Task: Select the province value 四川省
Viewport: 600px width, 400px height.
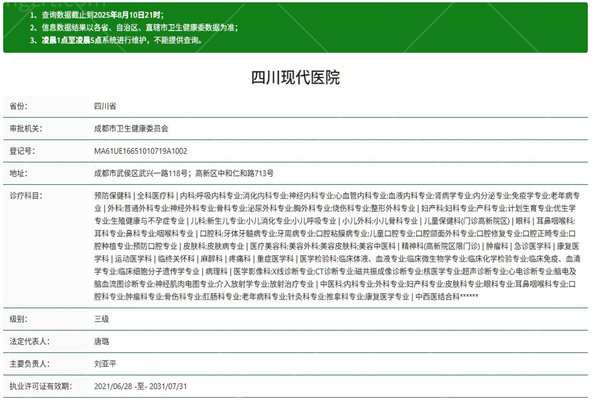Action: pyautogui.click(x=105, y=106)
